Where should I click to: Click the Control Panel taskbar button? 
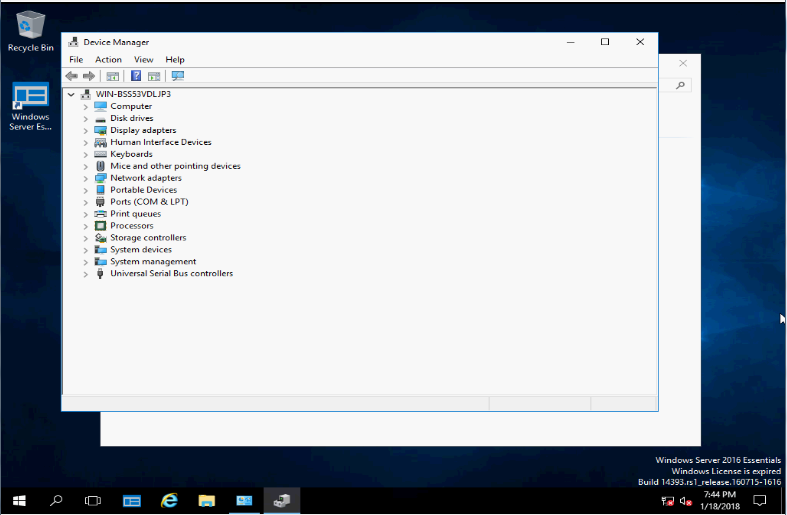coord(244,501)
